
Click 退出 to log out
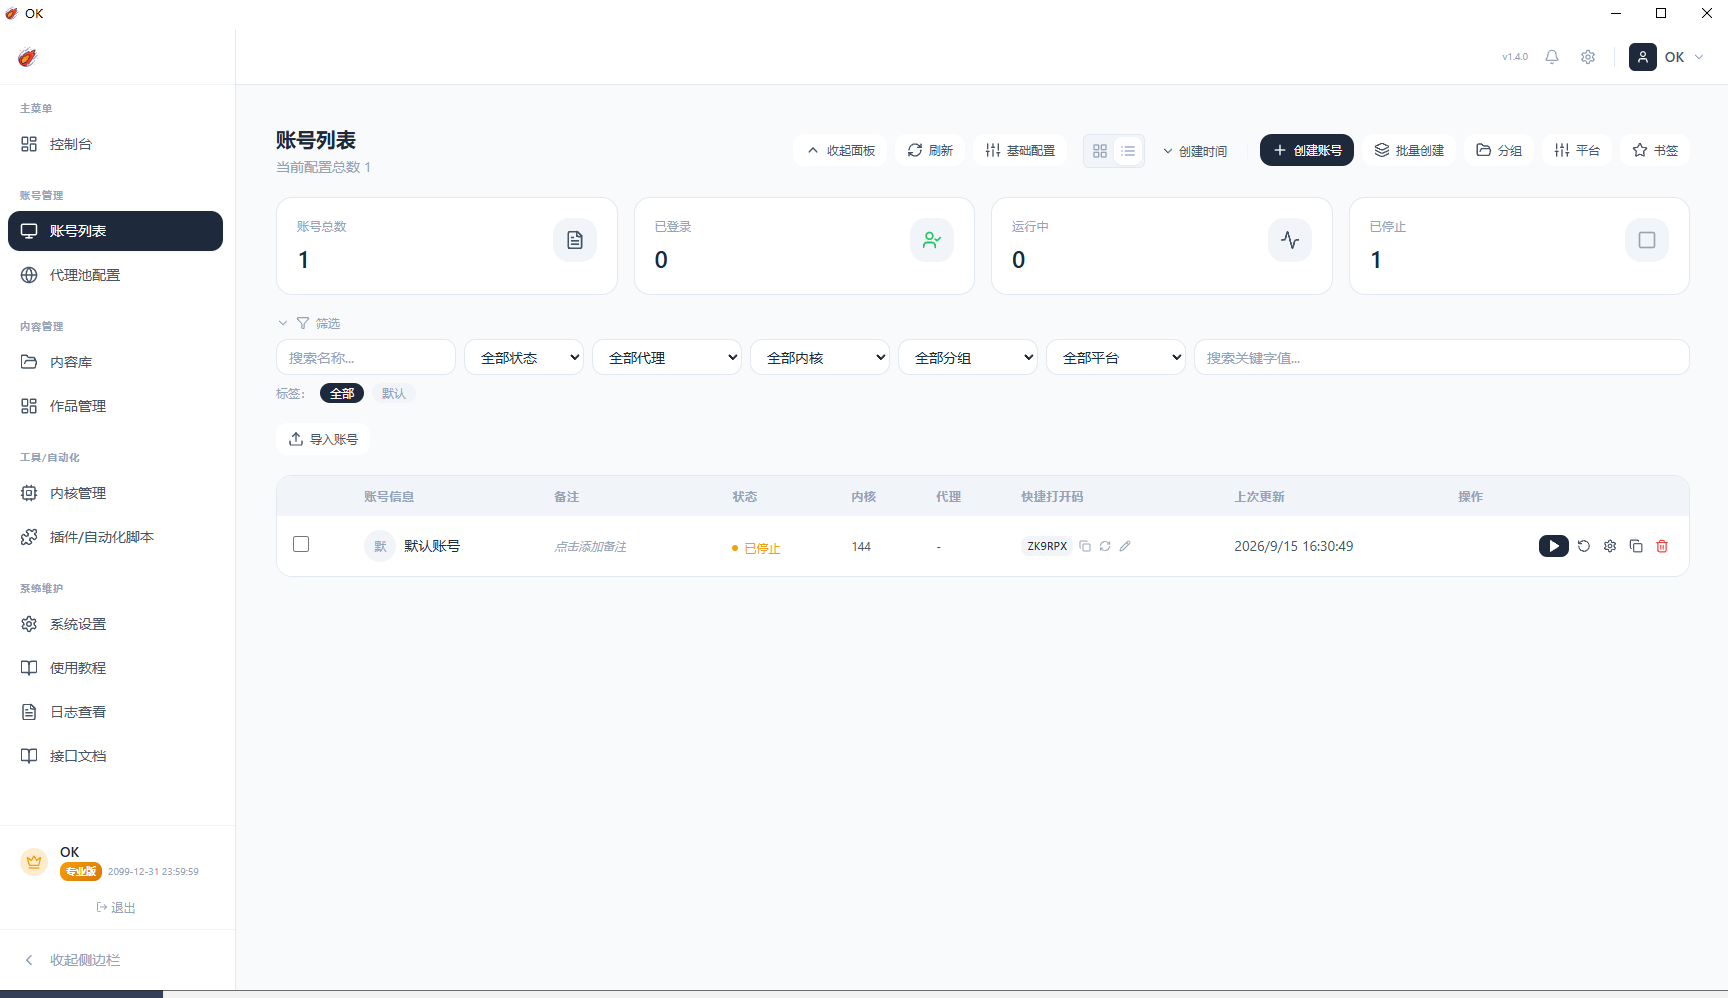click(116, 907)
